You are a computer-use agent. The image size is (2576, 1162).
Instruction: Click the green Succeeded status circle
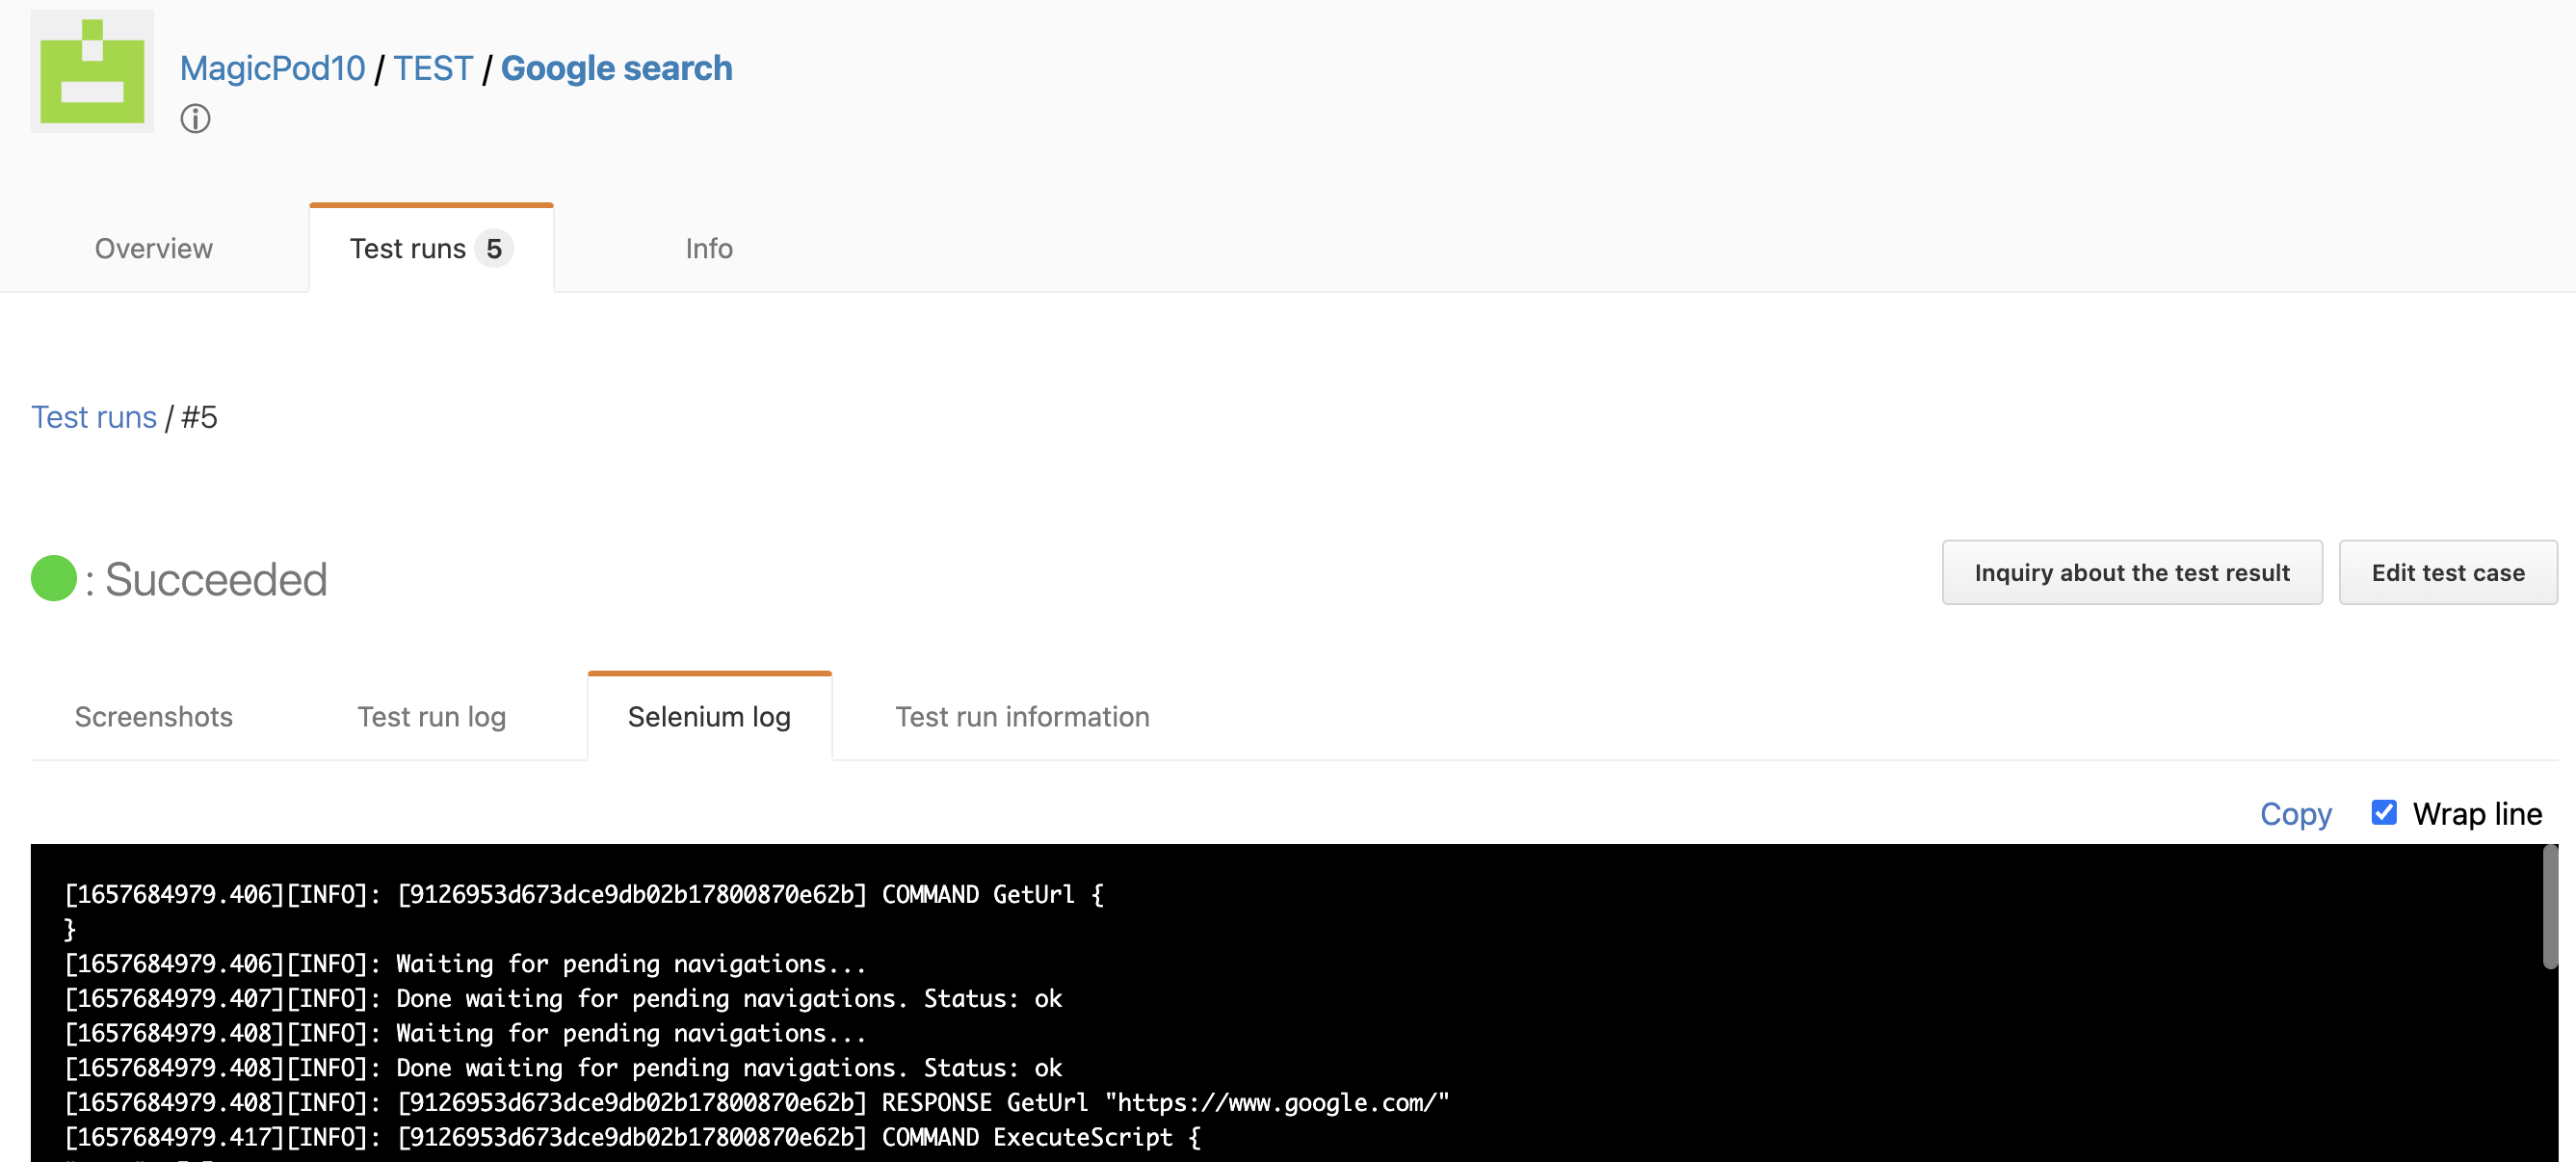click(54, 578)
